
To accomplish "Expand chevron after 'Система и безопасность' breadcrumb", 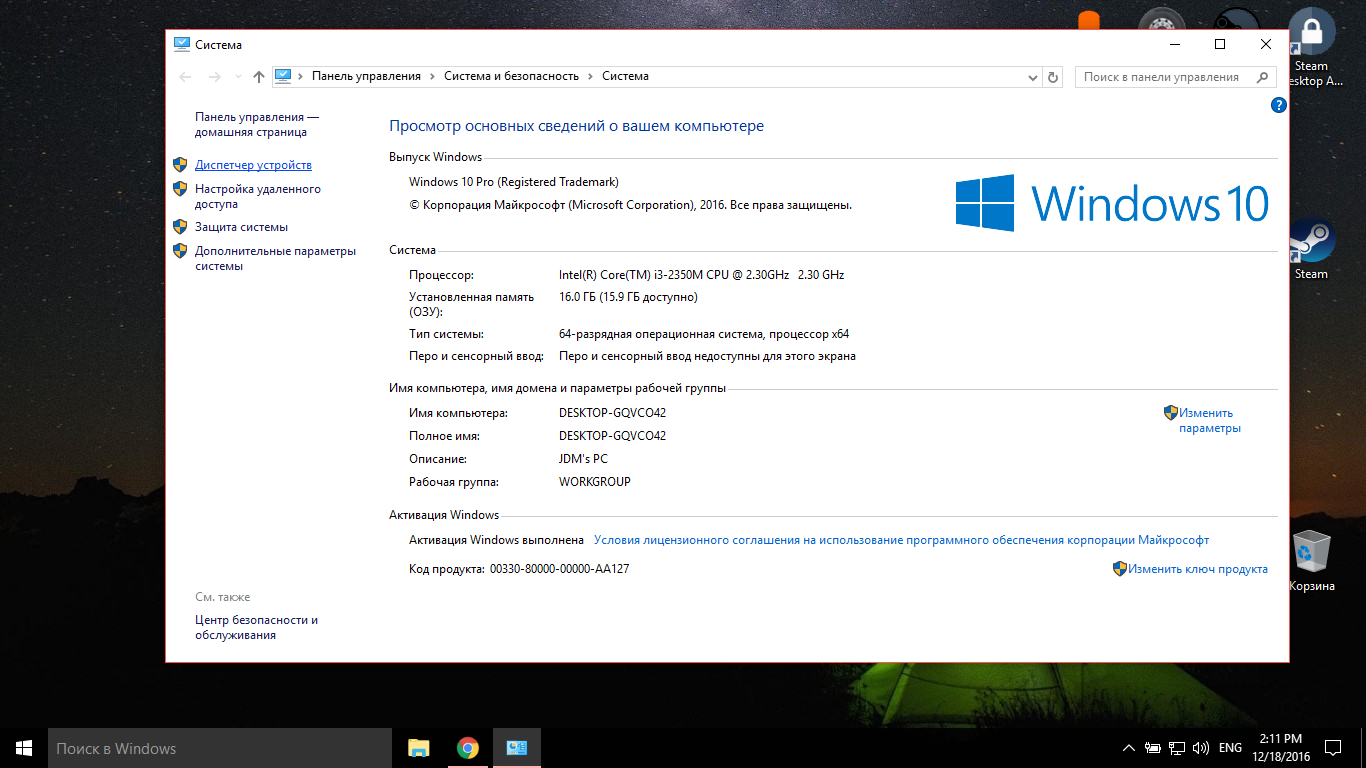I will click(590, 76).
